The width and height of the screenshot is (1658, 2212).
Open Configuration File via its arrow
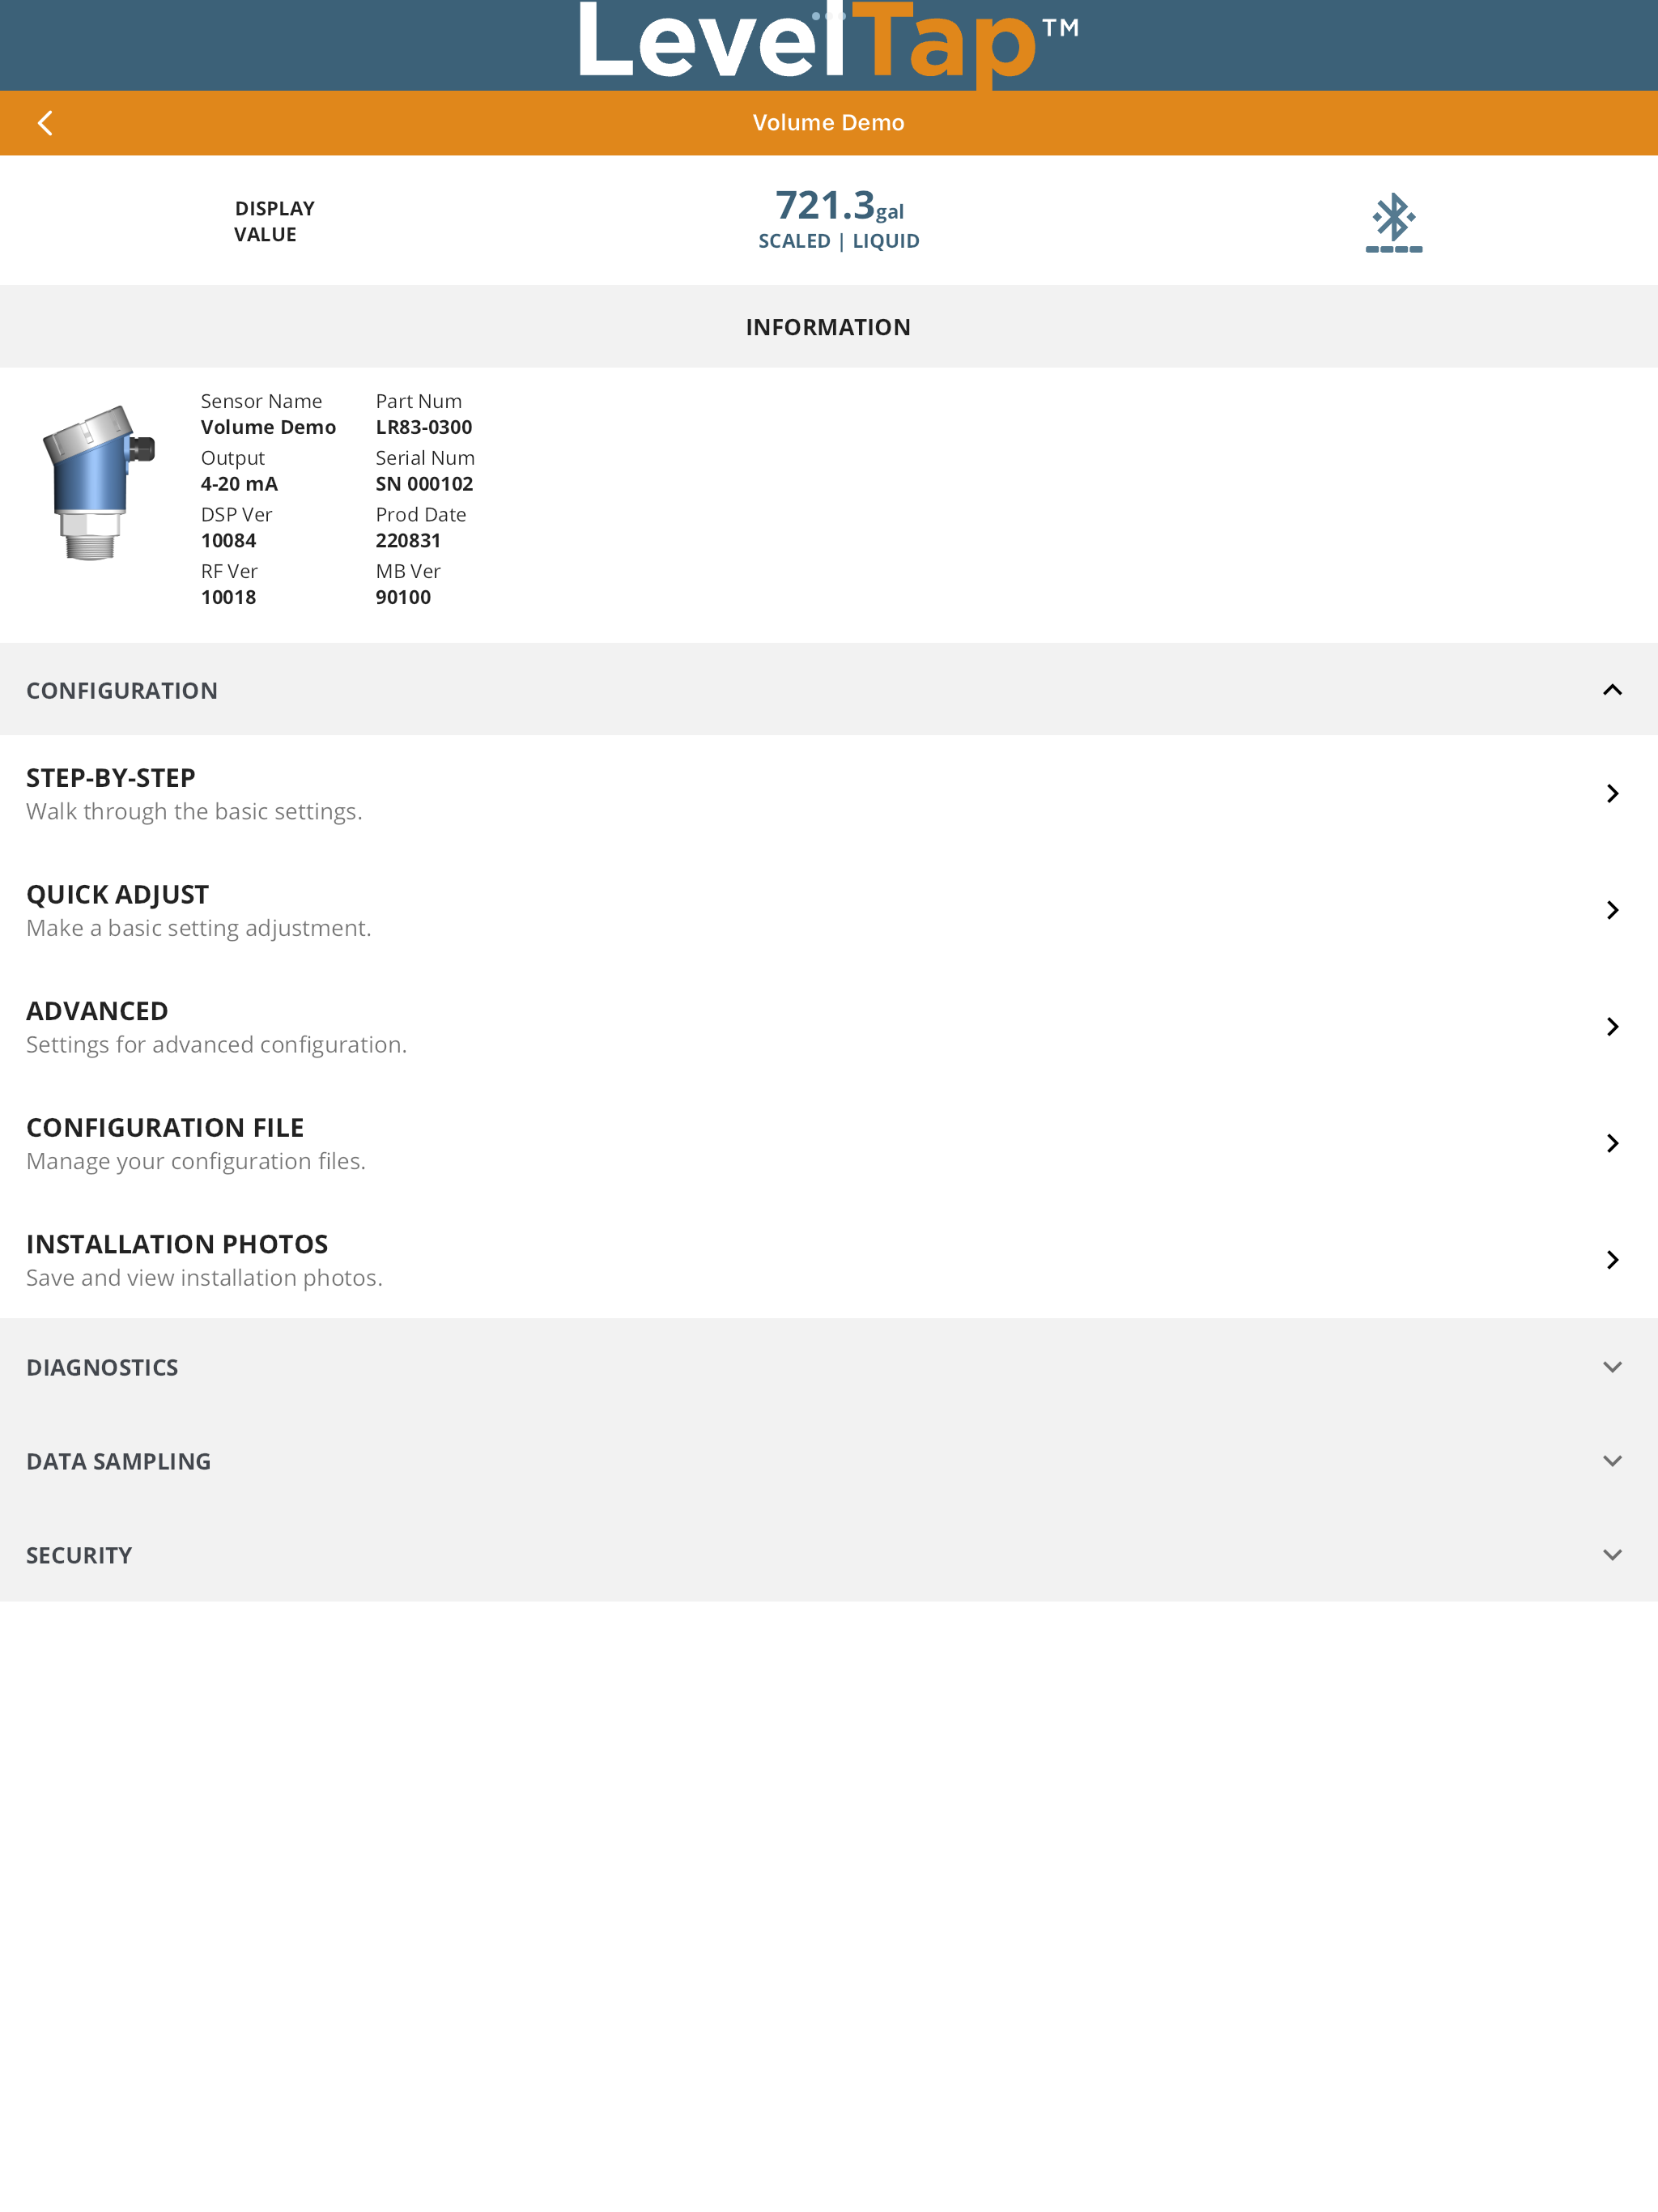point(1612,1143)
